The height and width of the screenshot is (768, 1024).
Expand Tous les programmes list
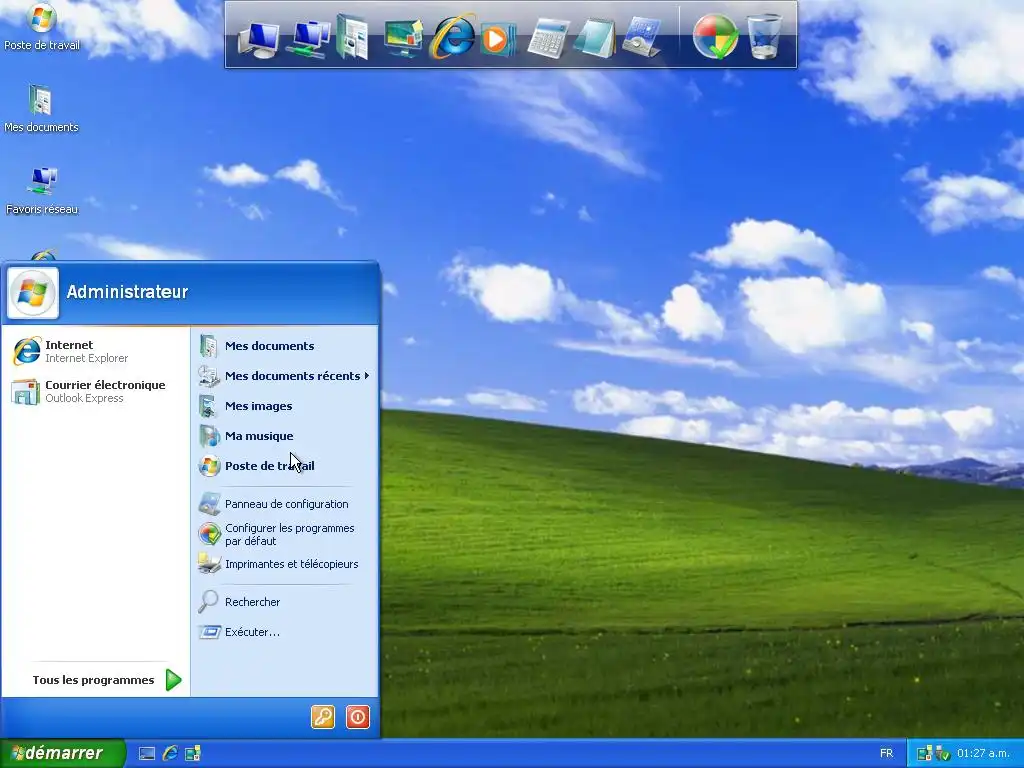(x=106, y=680)
